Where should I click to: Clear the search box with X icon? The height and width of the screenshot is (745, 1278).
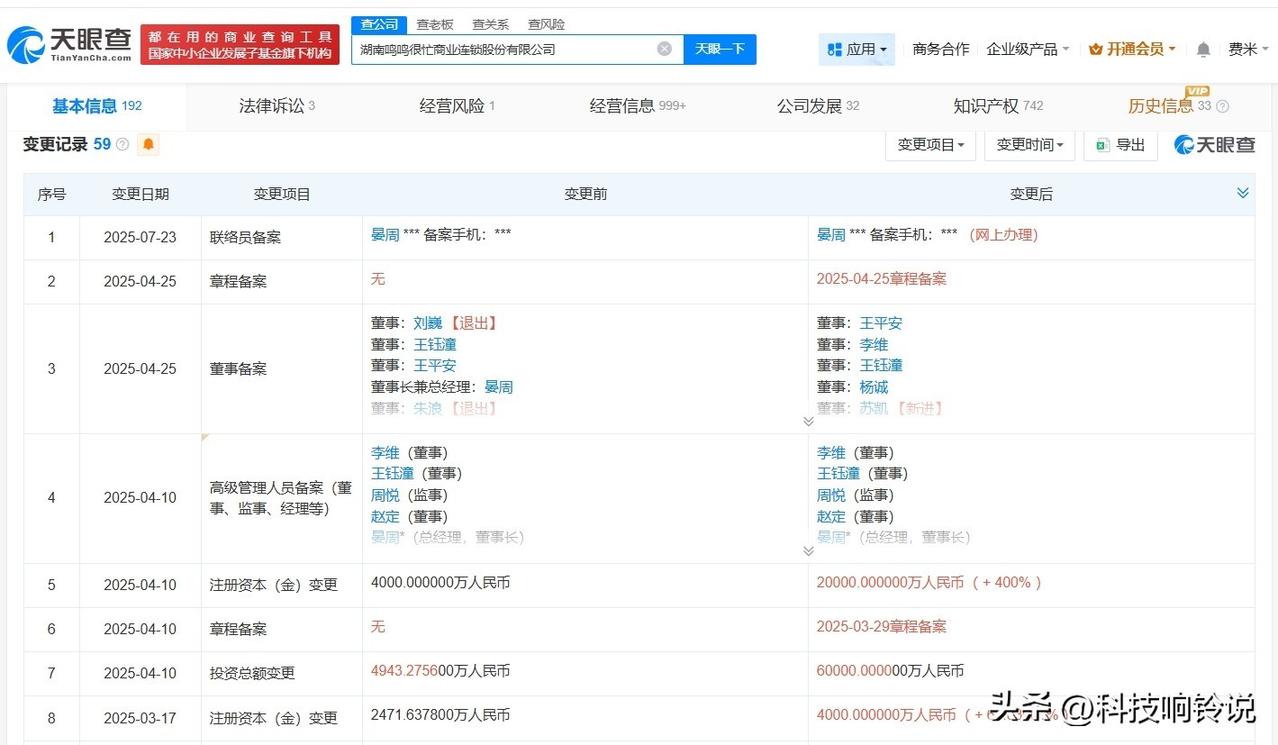664,49
